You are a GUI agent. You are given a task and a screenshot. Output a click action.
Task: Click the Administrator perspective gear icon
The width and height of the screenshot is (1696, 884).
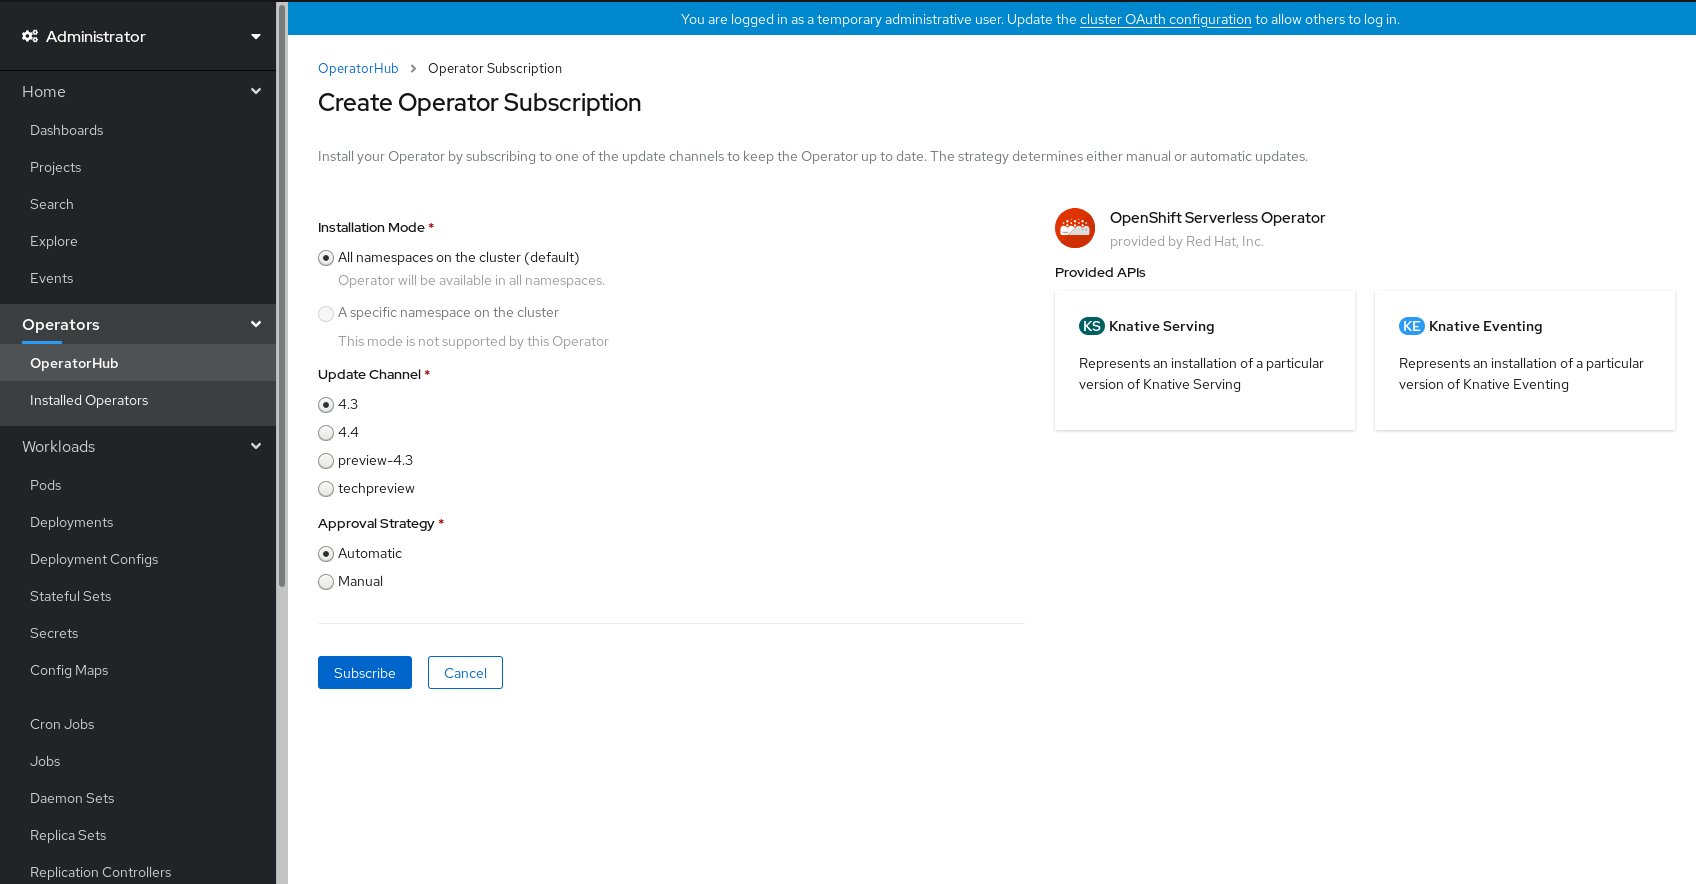click(30, 36)
